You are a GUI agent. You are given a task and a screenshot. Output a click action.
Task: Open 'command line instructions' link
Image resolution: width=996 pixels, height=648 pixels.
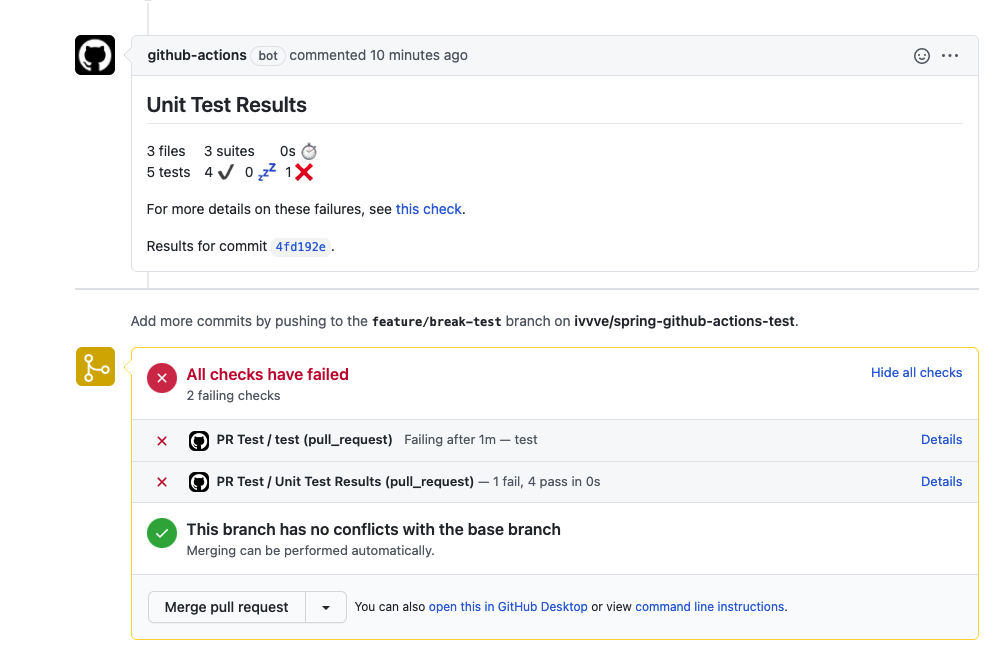coord(710,607)
